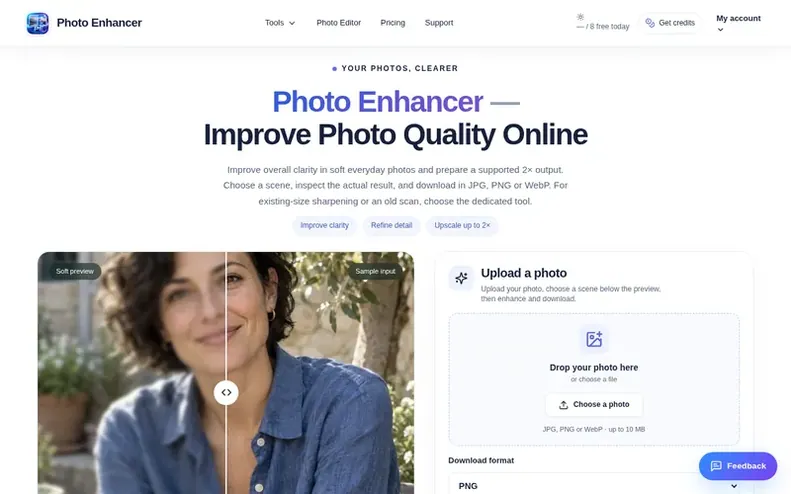The width and height of the screenshot is (791, 494).
Task: Click the before/after comparison slider handle
Action: pyautogui.click(x=226, y=393)
